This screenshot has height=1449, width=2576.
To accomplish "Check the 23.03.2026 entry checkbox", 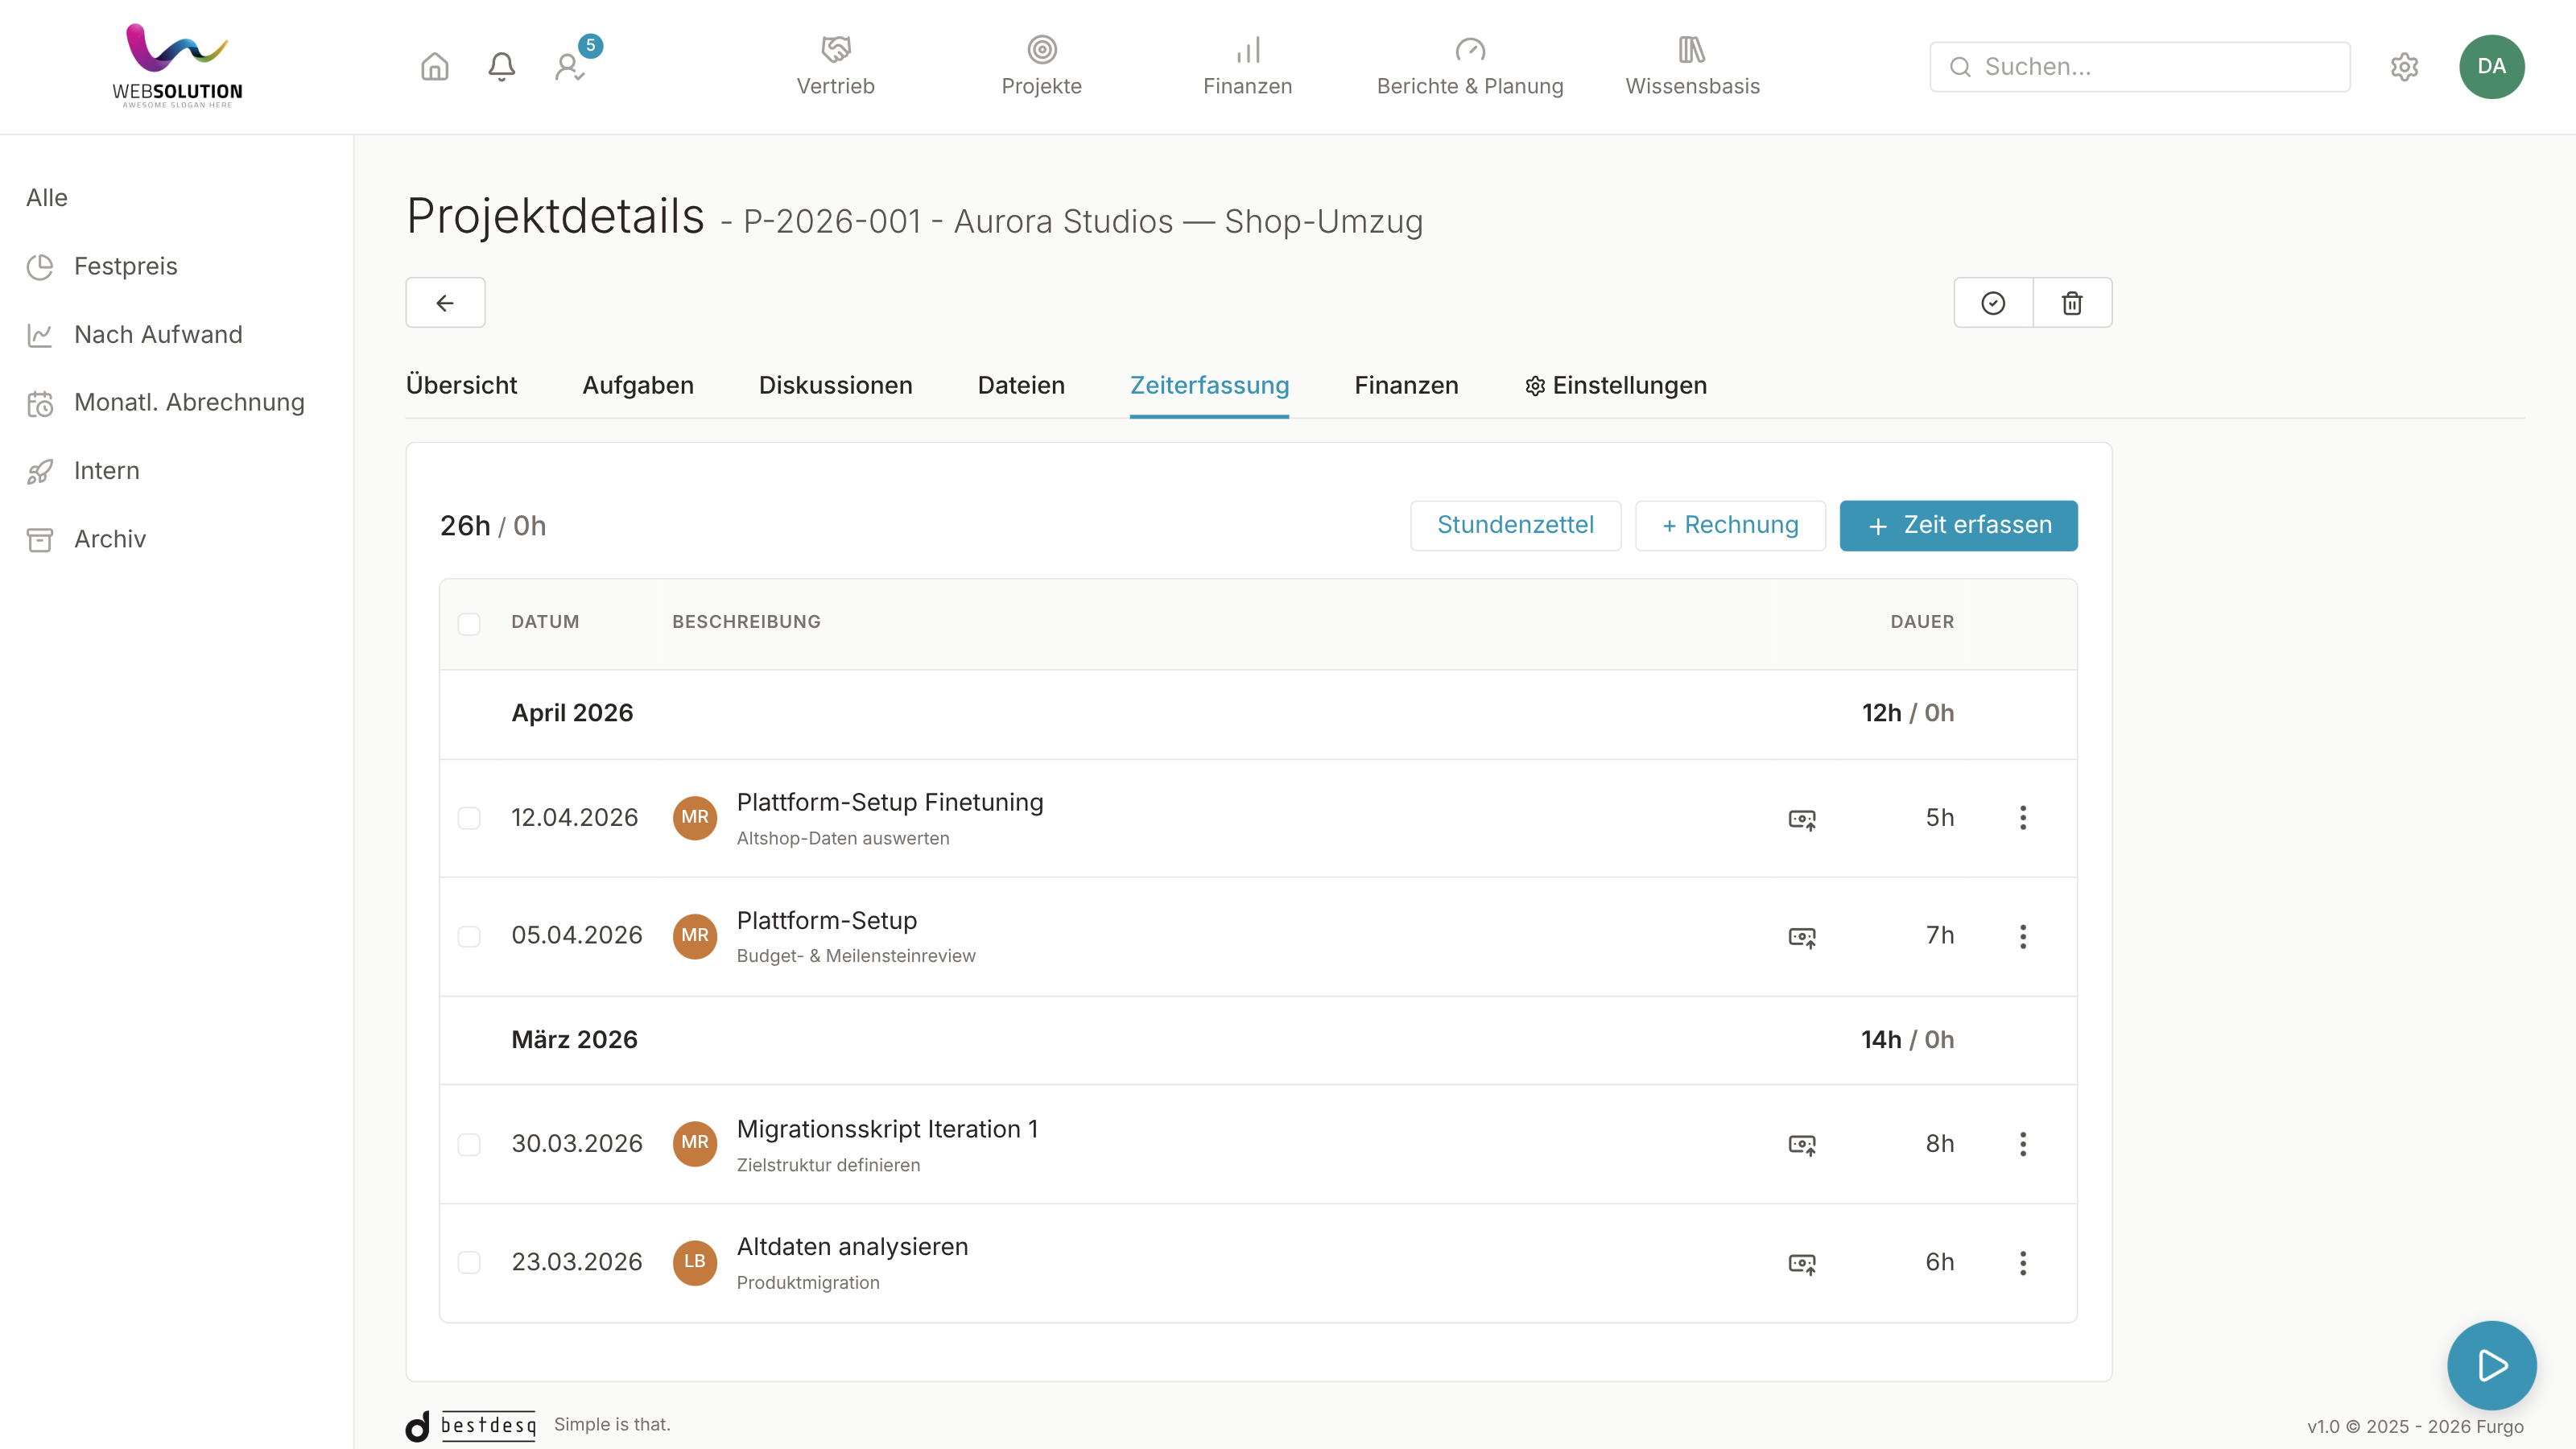I will click(469, 1262).
